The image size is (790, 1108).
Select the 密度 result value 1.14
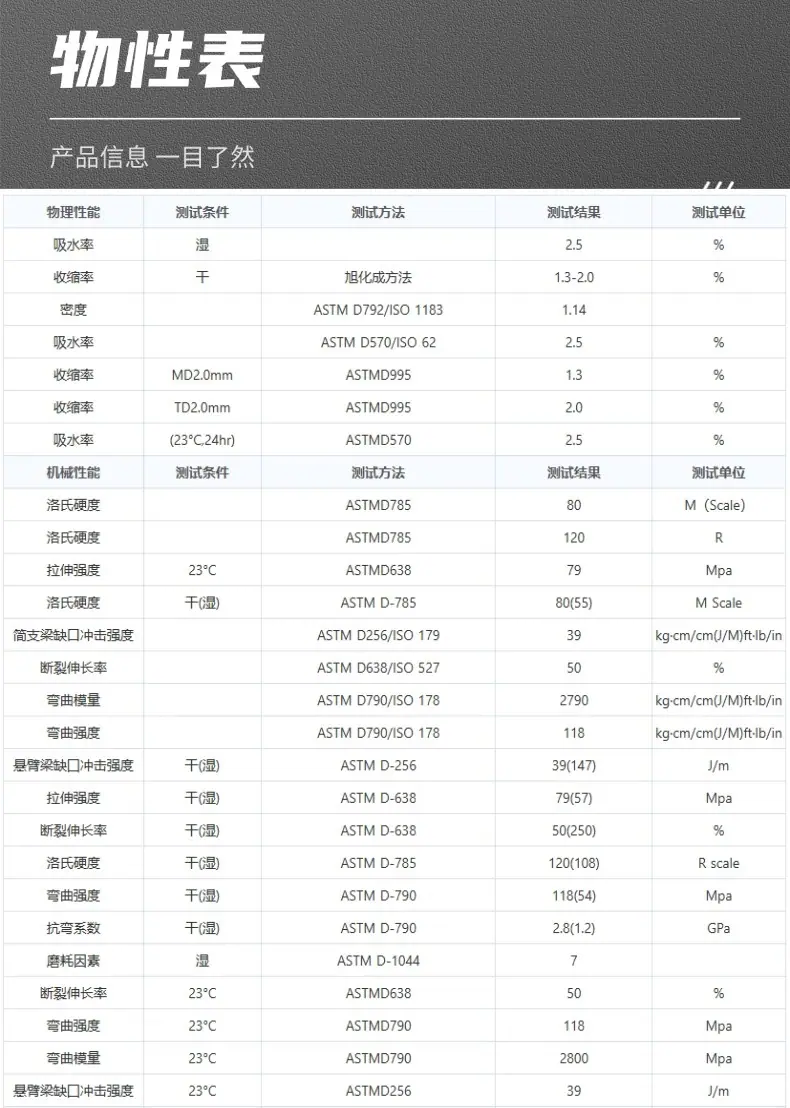click(x=574, y=310)
